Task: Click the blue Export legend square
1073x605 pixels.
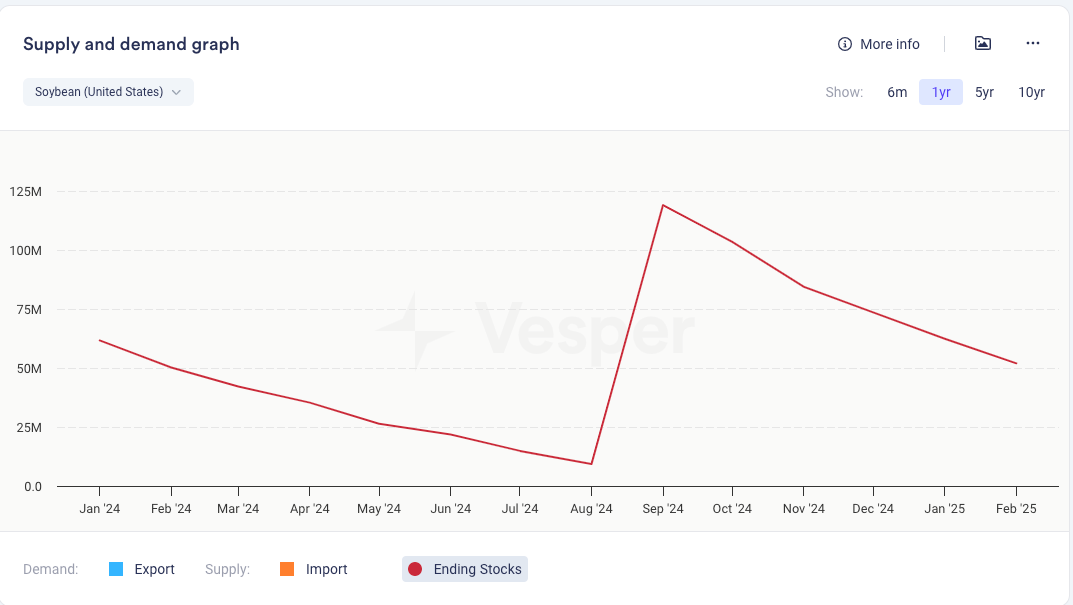Action: click(116, 569)
